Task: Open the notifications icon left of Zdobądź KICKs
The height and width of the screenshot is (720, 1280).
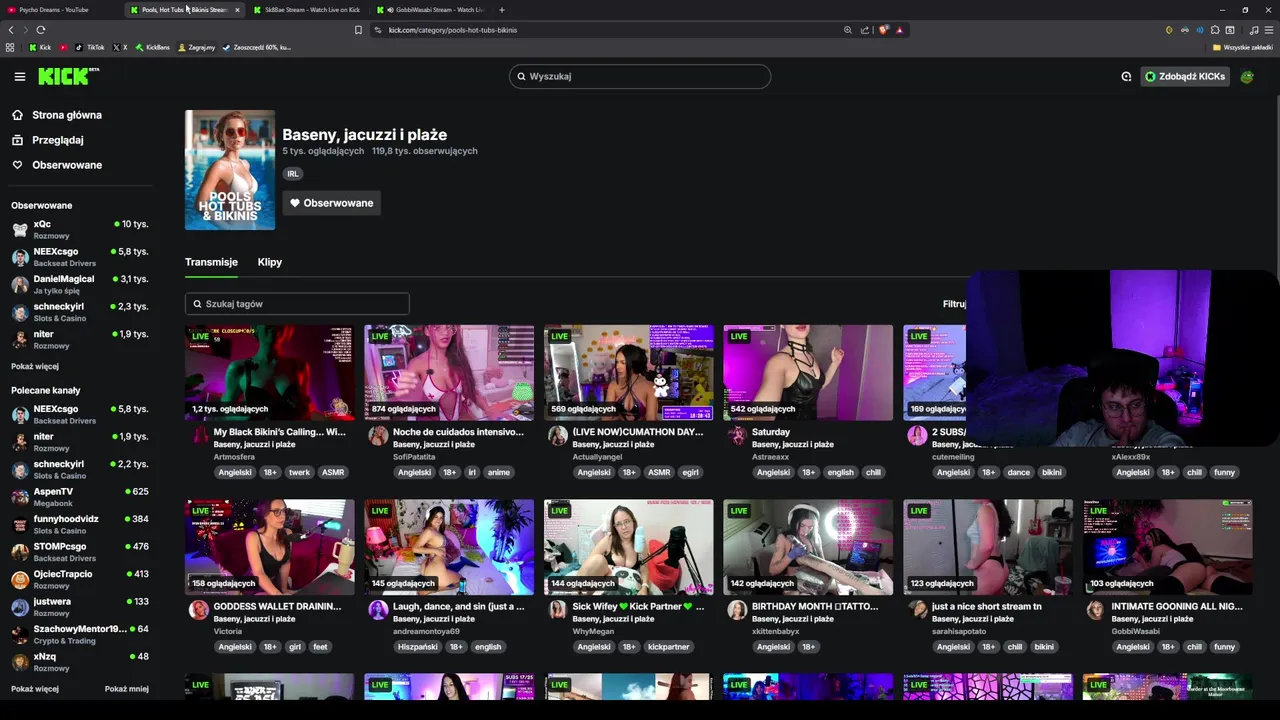Action: 1126,76
